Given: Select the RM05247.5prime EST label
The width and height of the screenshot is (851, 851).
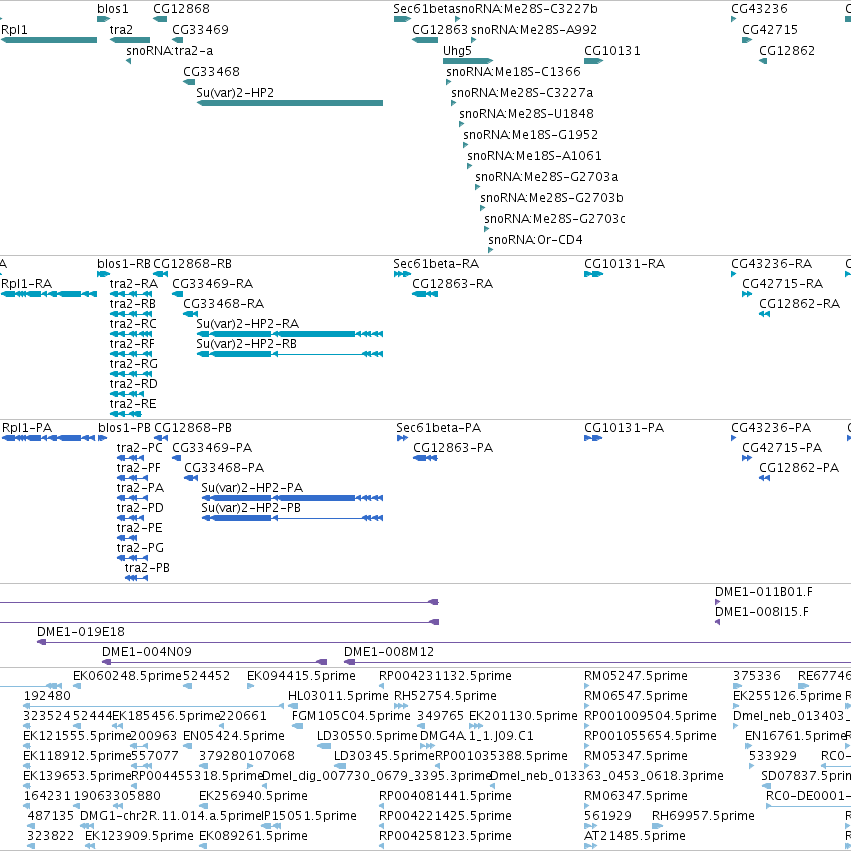Looking at the screenshot, I should point(636,676).
